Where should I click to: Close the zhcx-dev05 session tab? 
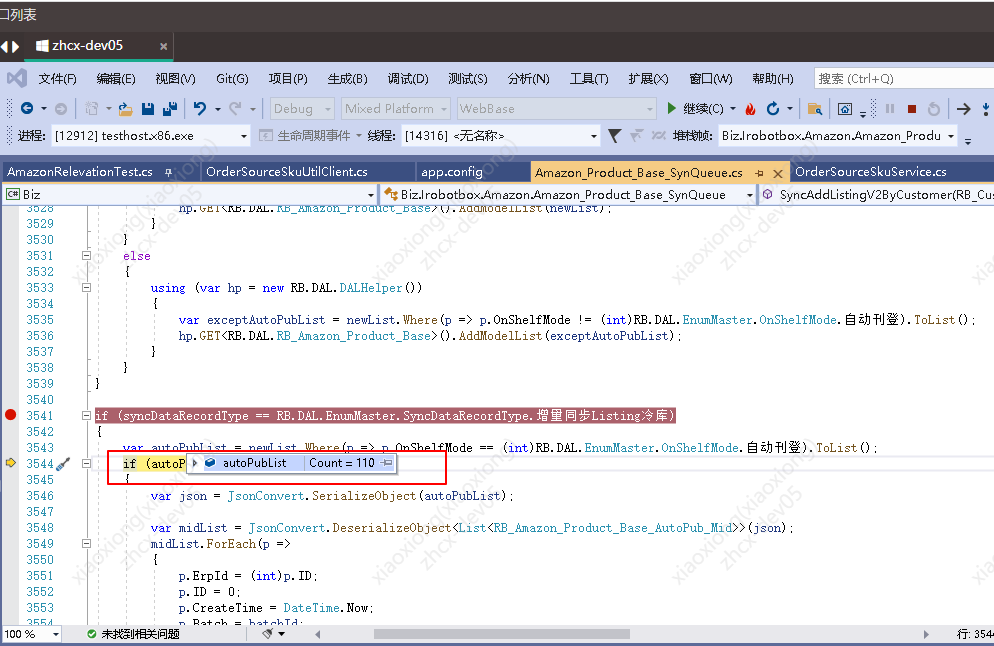pyautogui.click(x=164, y=46)
